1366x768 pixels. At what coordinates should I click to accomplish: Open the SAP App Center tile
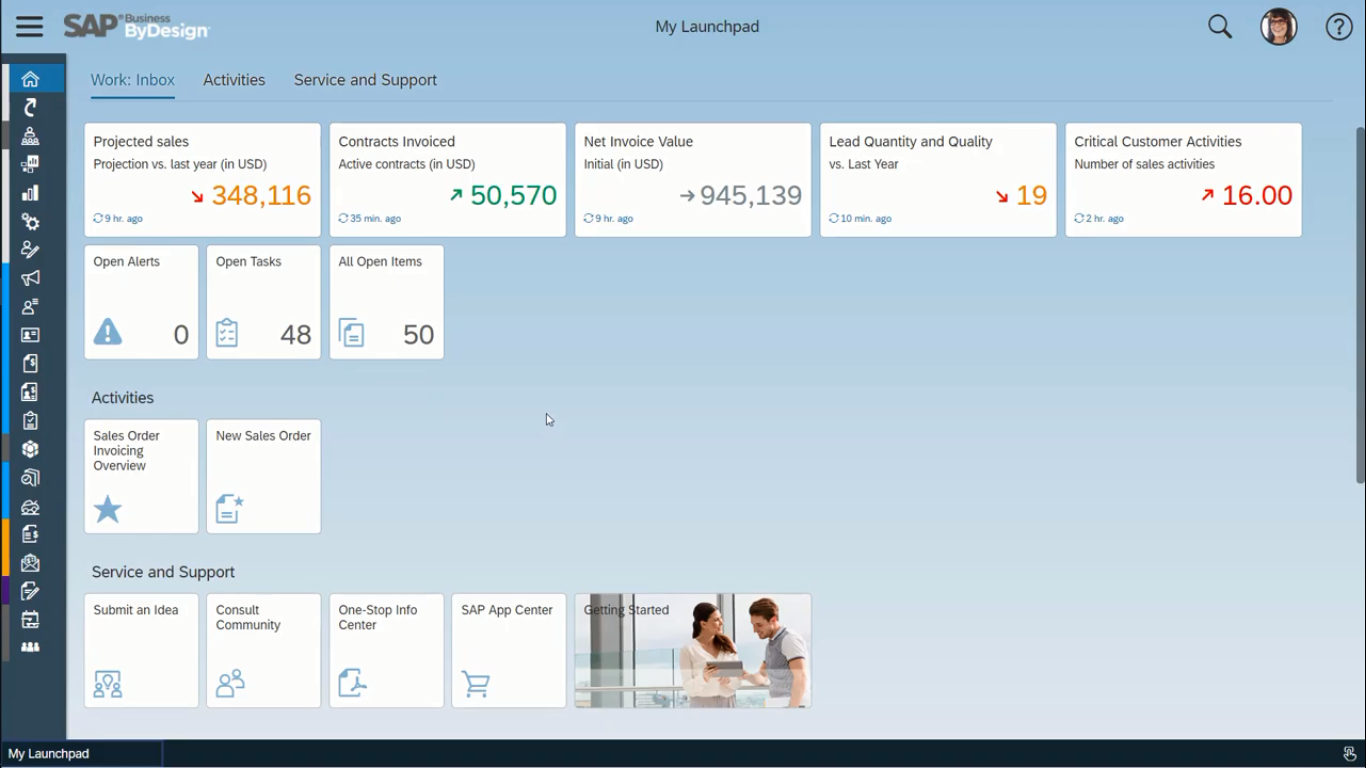click(x=509, y=651)
